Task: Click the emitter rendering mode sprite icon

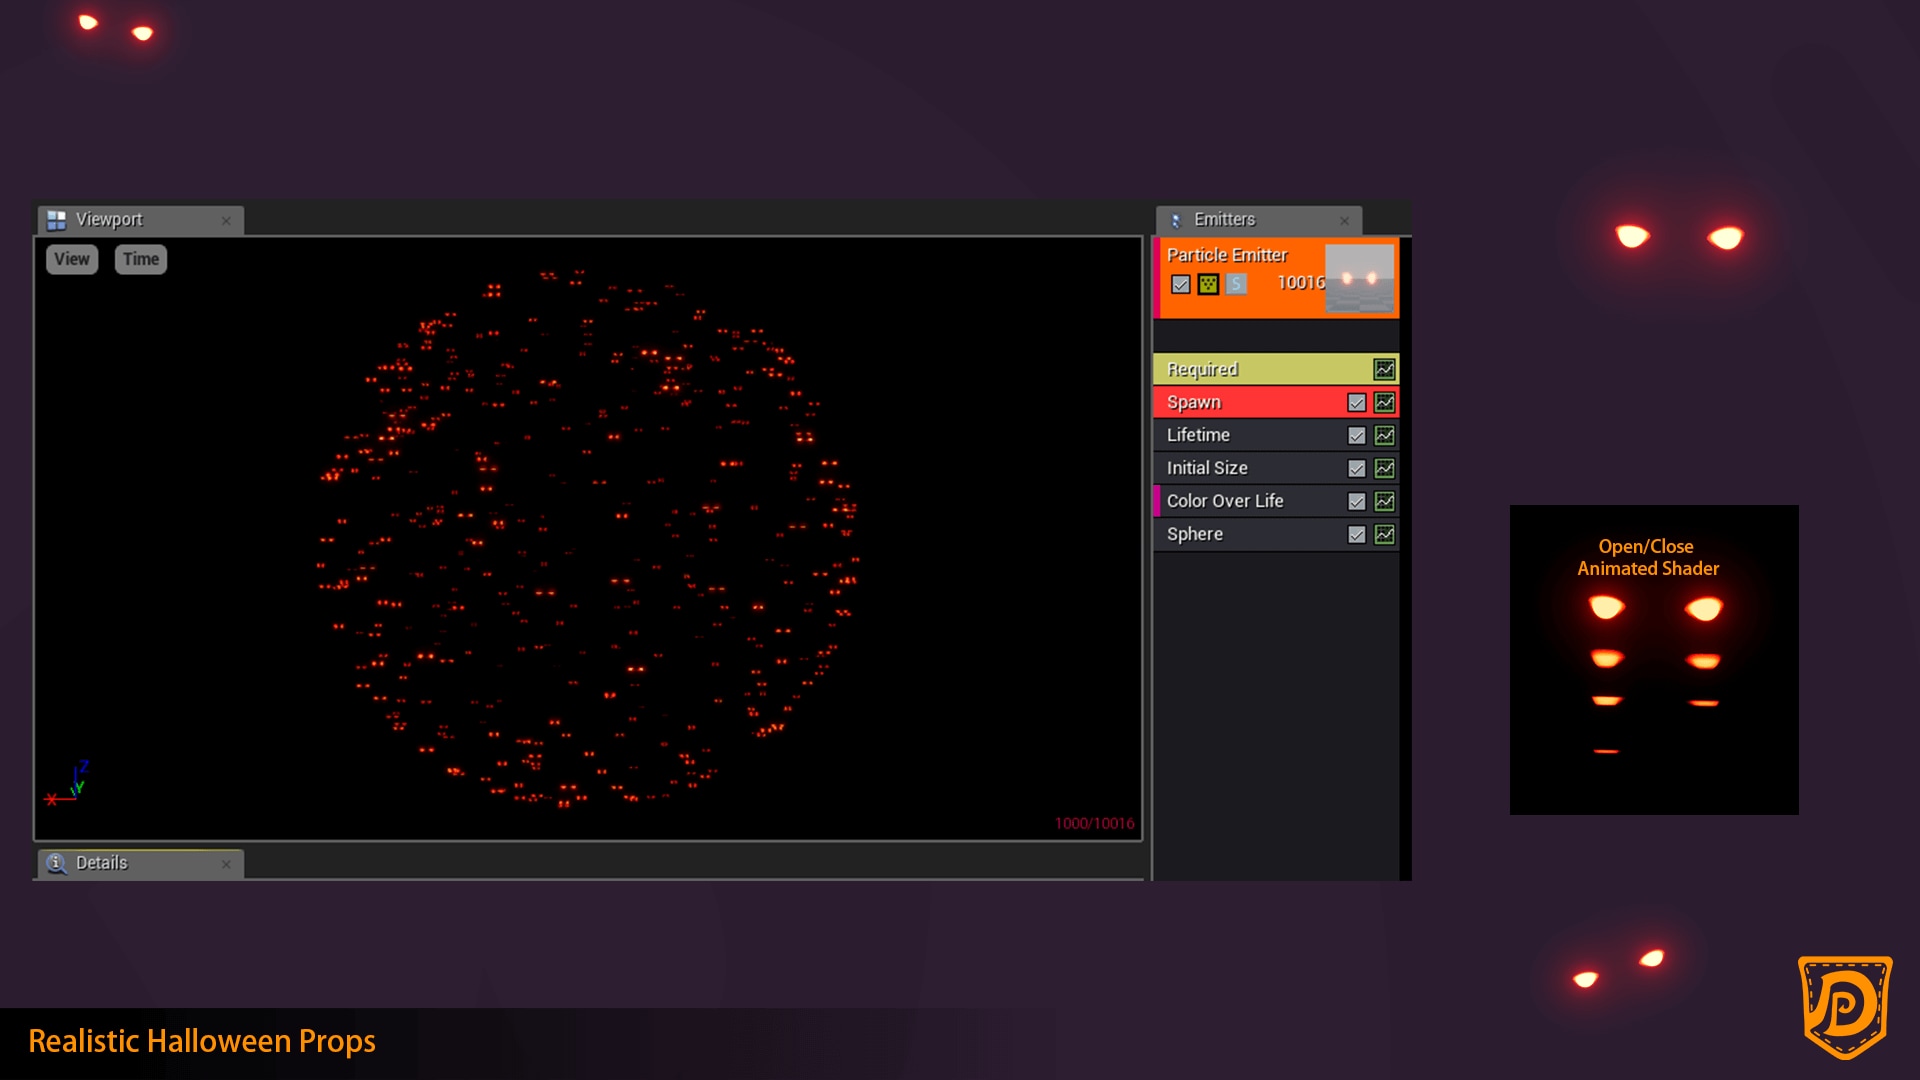Action: [x=1208, y=284]
